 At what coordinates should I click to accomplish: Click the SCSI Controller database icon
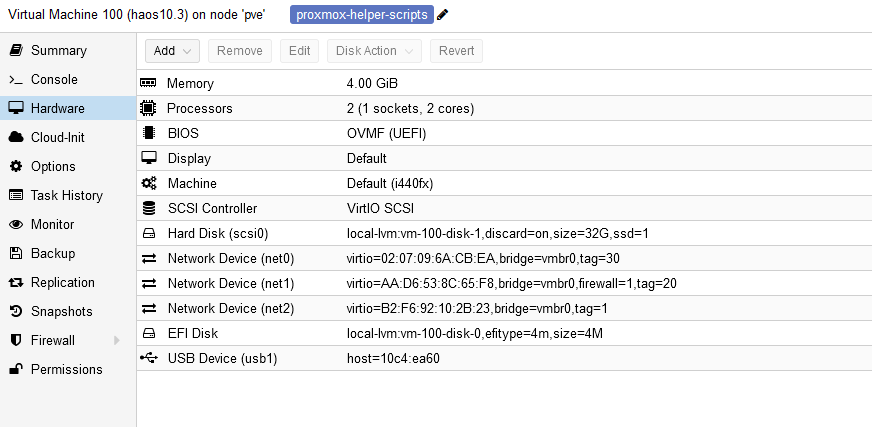149,209
